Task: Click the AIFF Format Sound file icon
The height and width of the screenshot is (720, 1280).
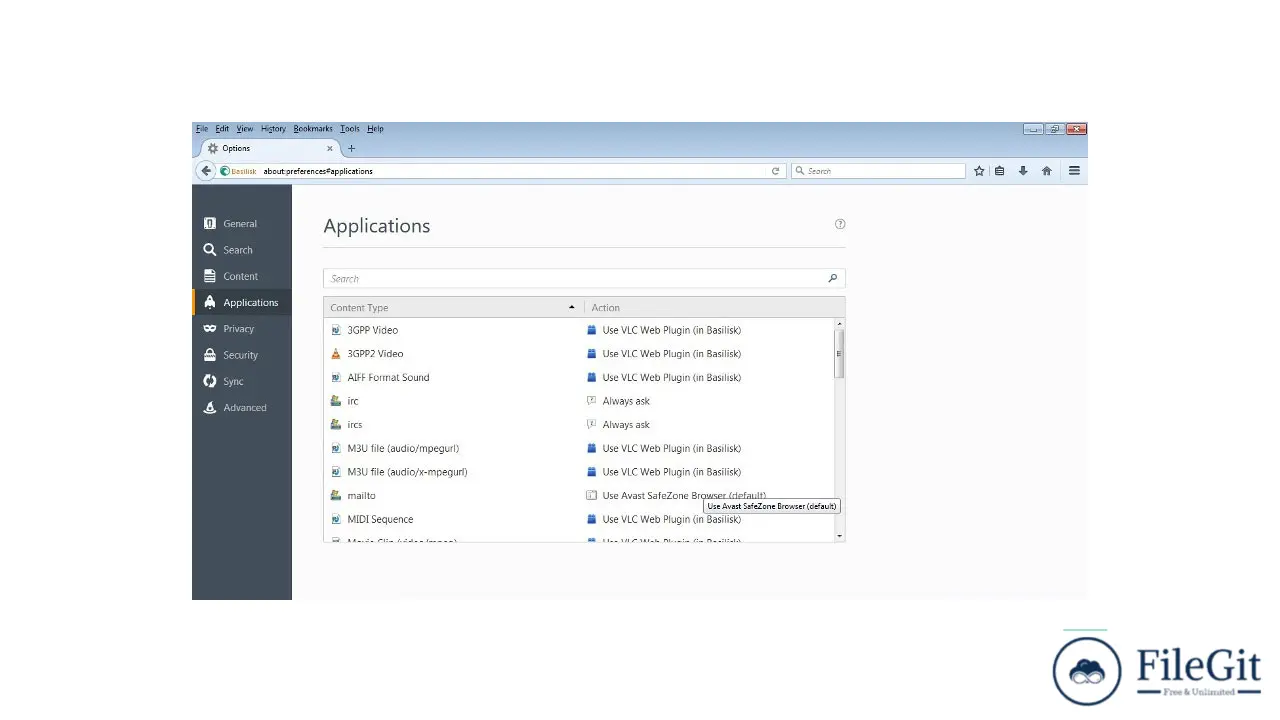Action: [x=336, y=377]
